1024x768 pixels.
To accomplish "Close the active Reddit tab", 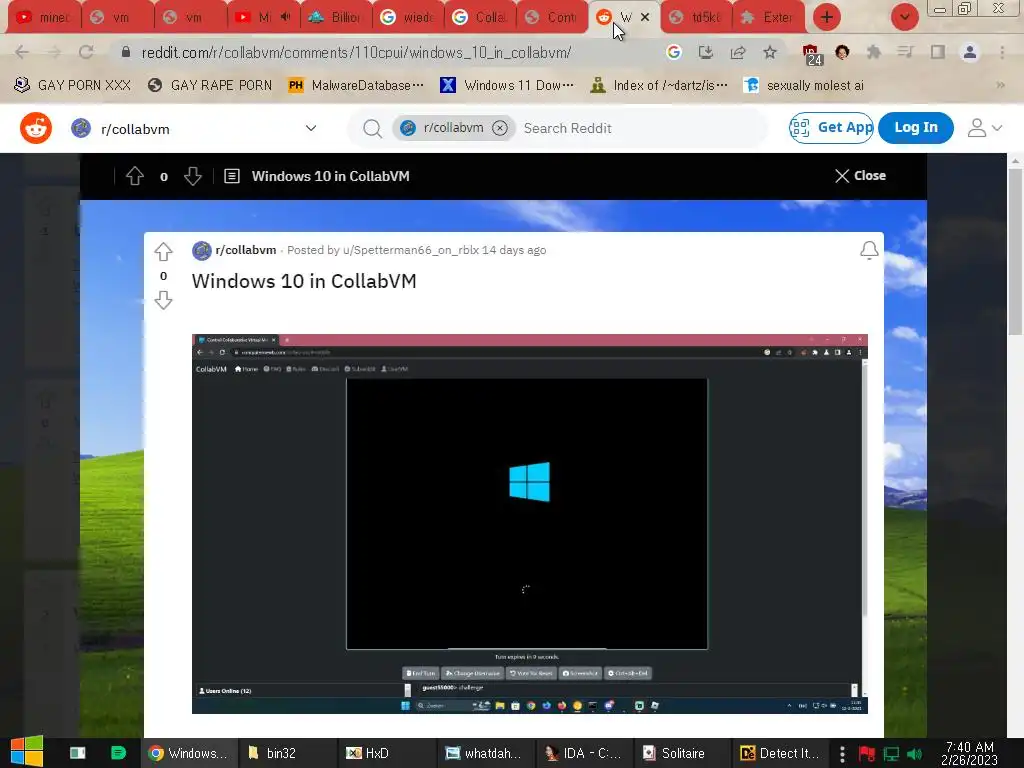I will [x=645, y=17].
